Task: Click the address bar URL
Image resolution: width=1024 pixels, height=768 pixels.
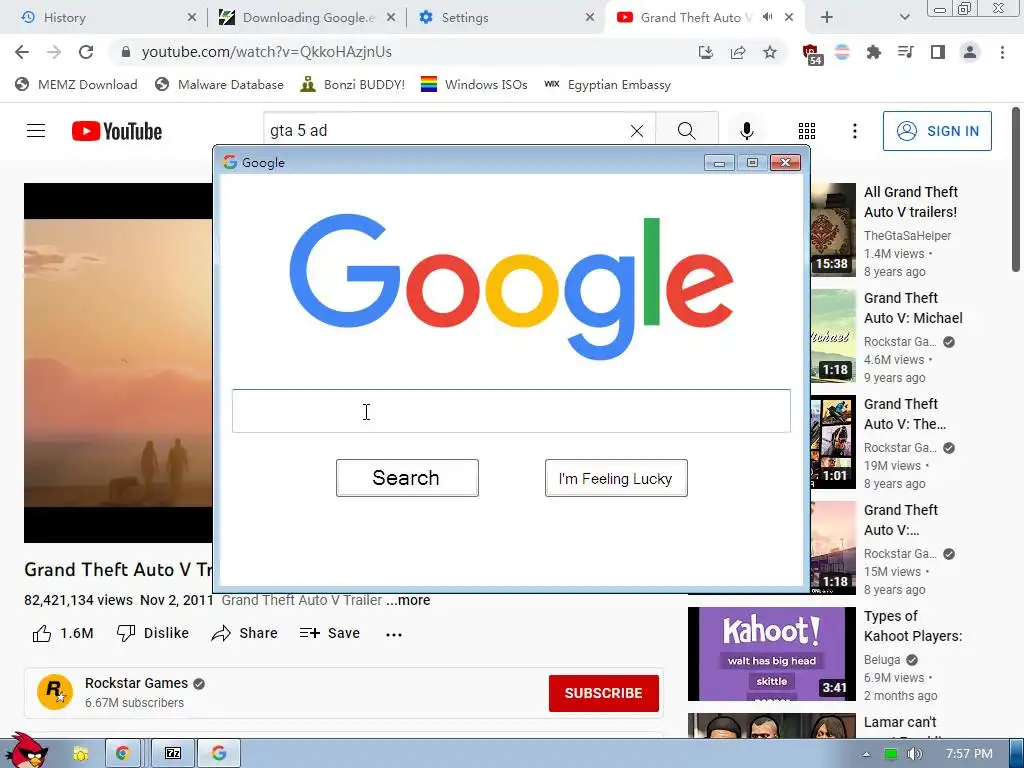Action: (x=266, y=52)
